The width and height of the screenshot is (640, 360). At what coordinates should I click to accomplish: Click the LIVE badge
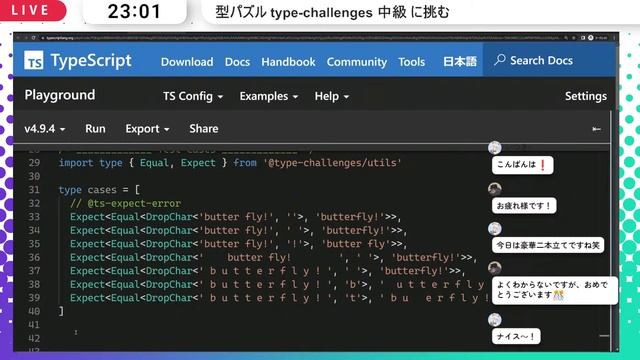tap(33, 10)
